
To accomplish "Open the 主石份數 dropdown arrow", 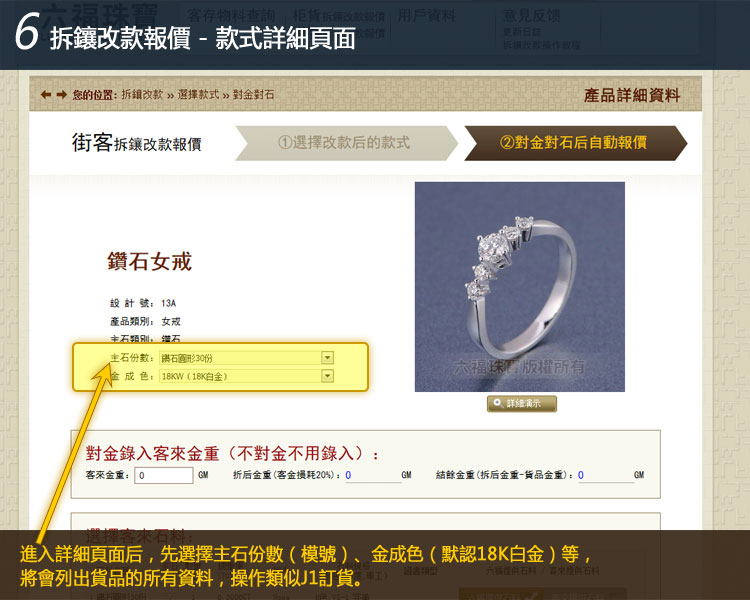I will pyautogui.click(x=328, y=357).
